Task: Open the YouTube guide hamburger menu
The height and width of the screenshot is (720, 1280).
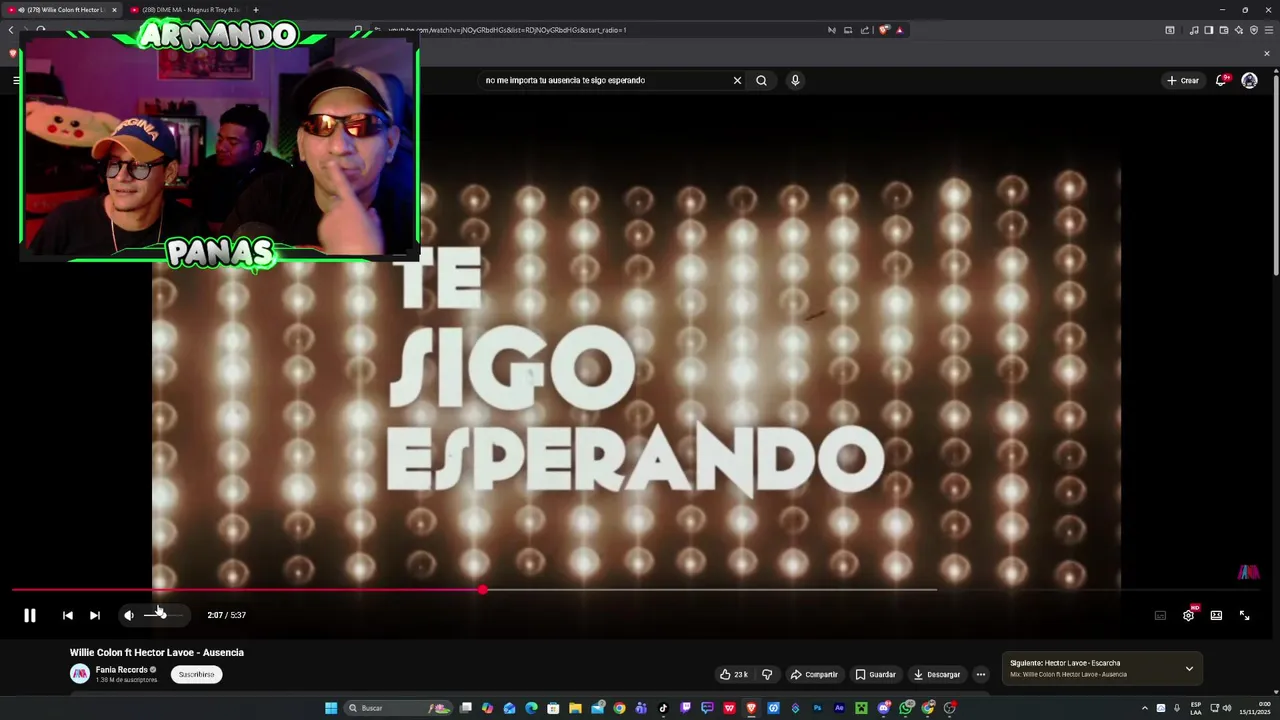Action: point(18,80)
